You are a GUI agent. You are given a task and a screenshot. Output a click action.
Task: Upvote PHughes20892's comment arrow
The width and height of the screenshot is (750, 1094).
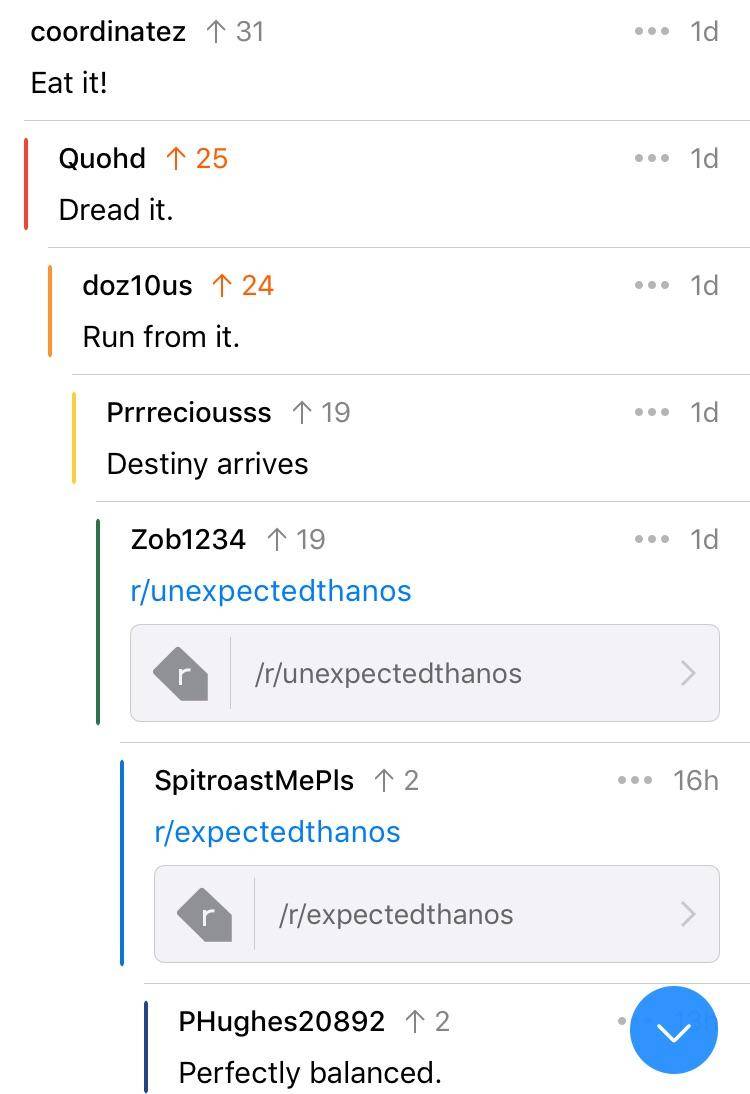point(415,1022)
